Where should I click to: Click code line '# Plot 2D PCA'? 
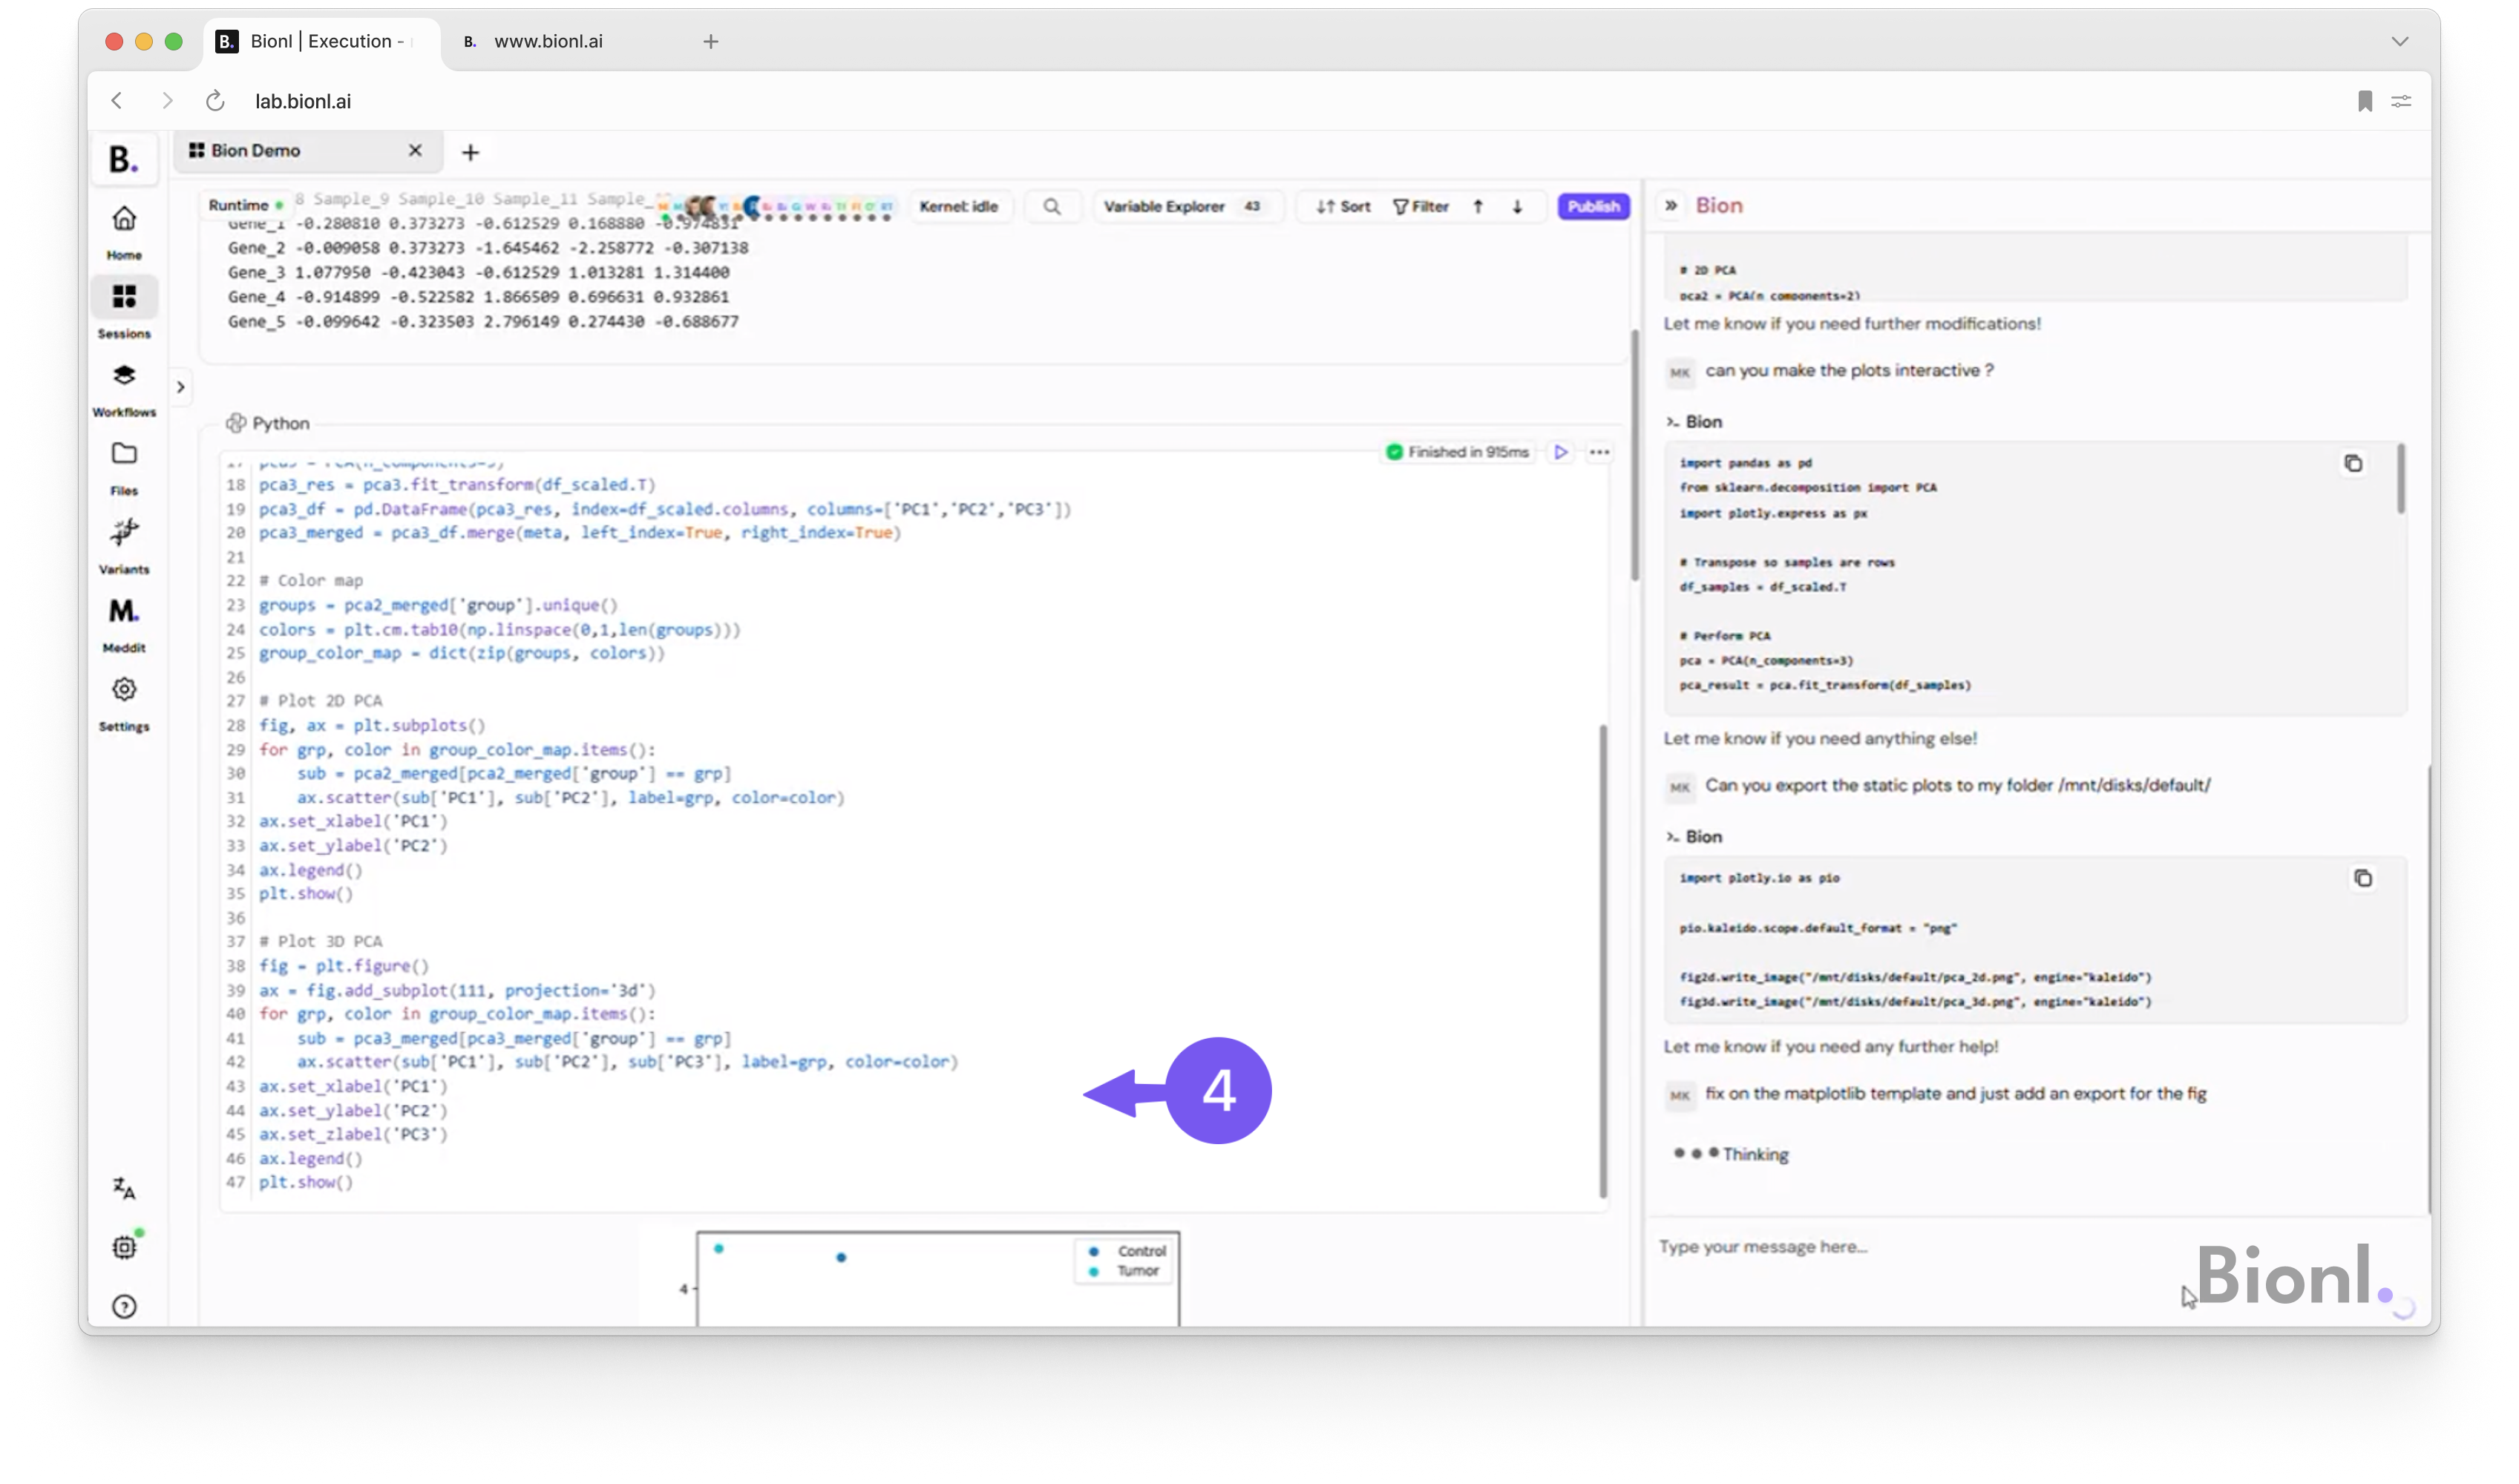pos(320,700)
